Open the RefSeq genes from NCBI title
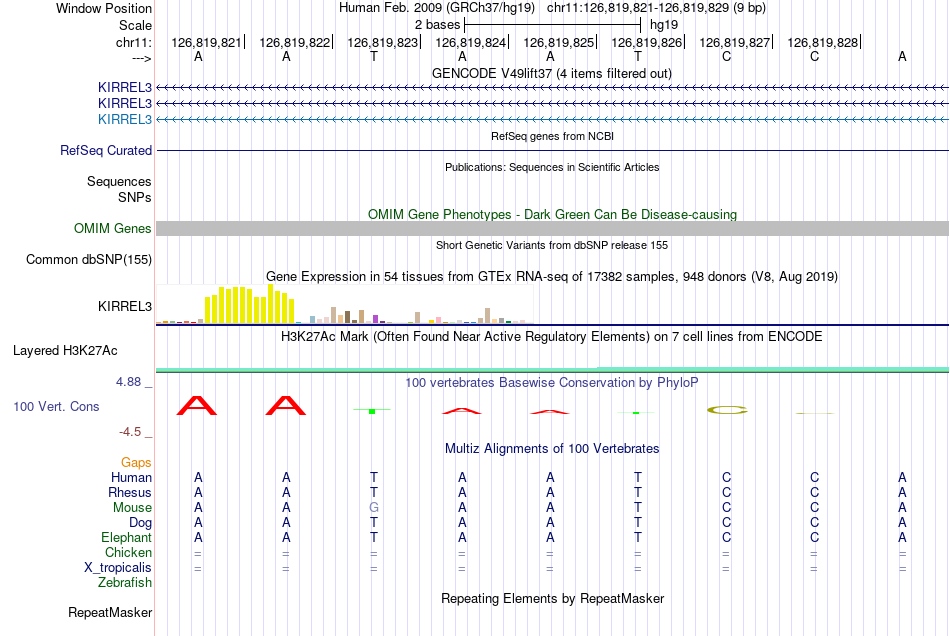This screenshot has width=950, height=636. coord(552,136)
